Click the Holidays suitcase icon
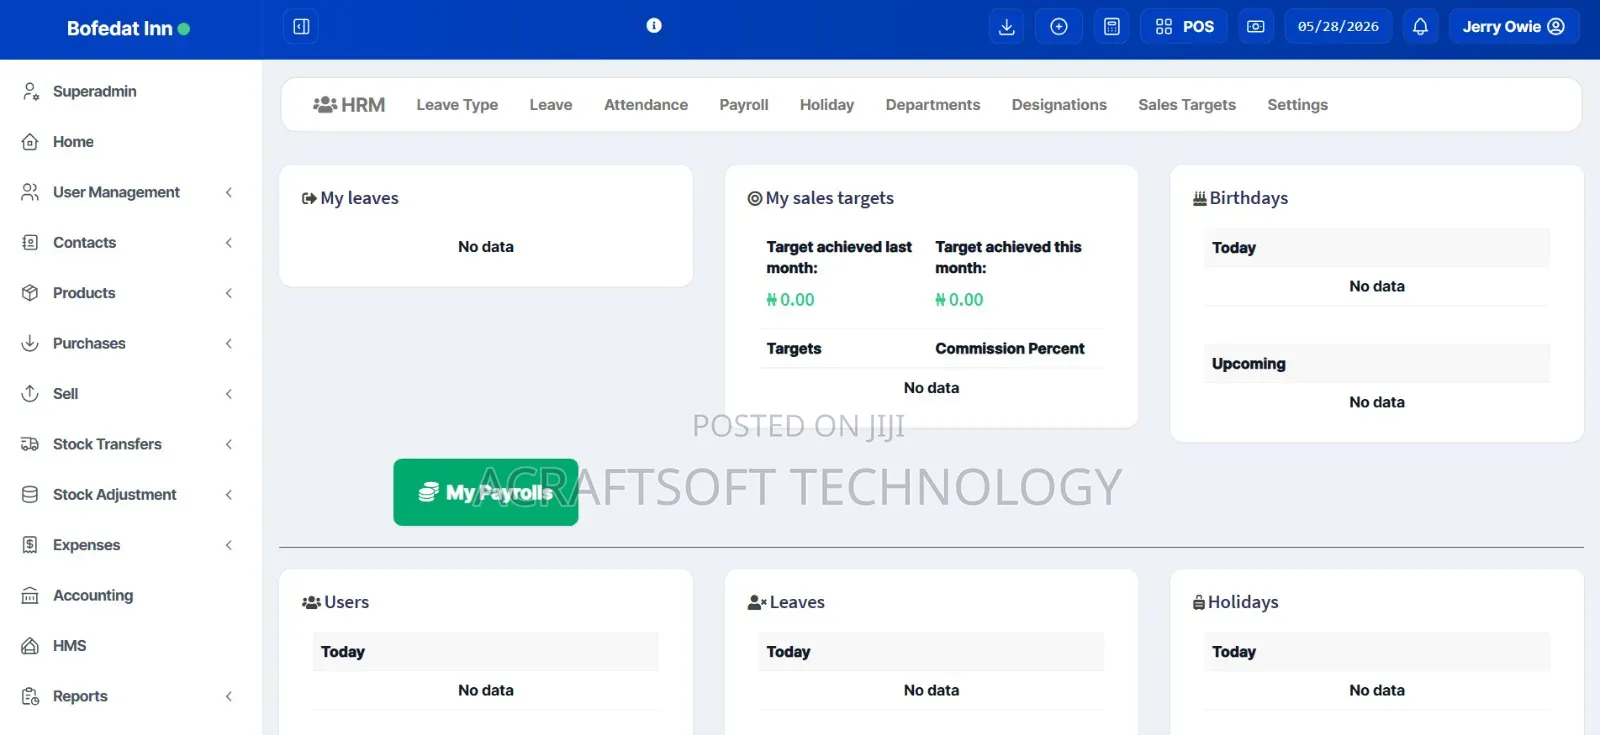Image resolution: width=1600 pixels, height=735 pixels. coord(1199,602)
